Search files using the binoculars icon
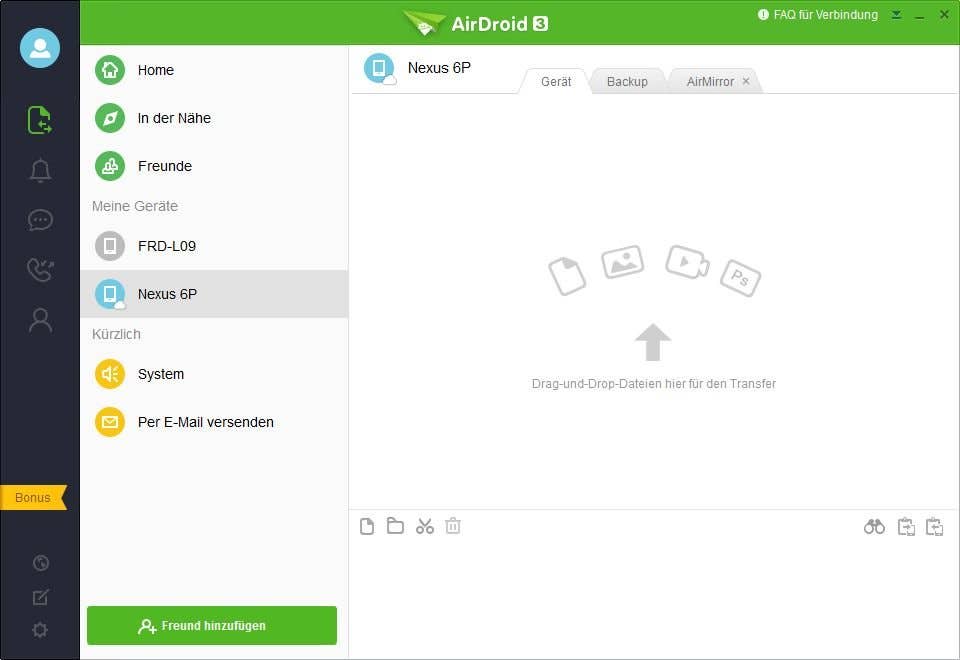Image resolution: width=960 pixels, height=660 pixels. click(874, 526)
